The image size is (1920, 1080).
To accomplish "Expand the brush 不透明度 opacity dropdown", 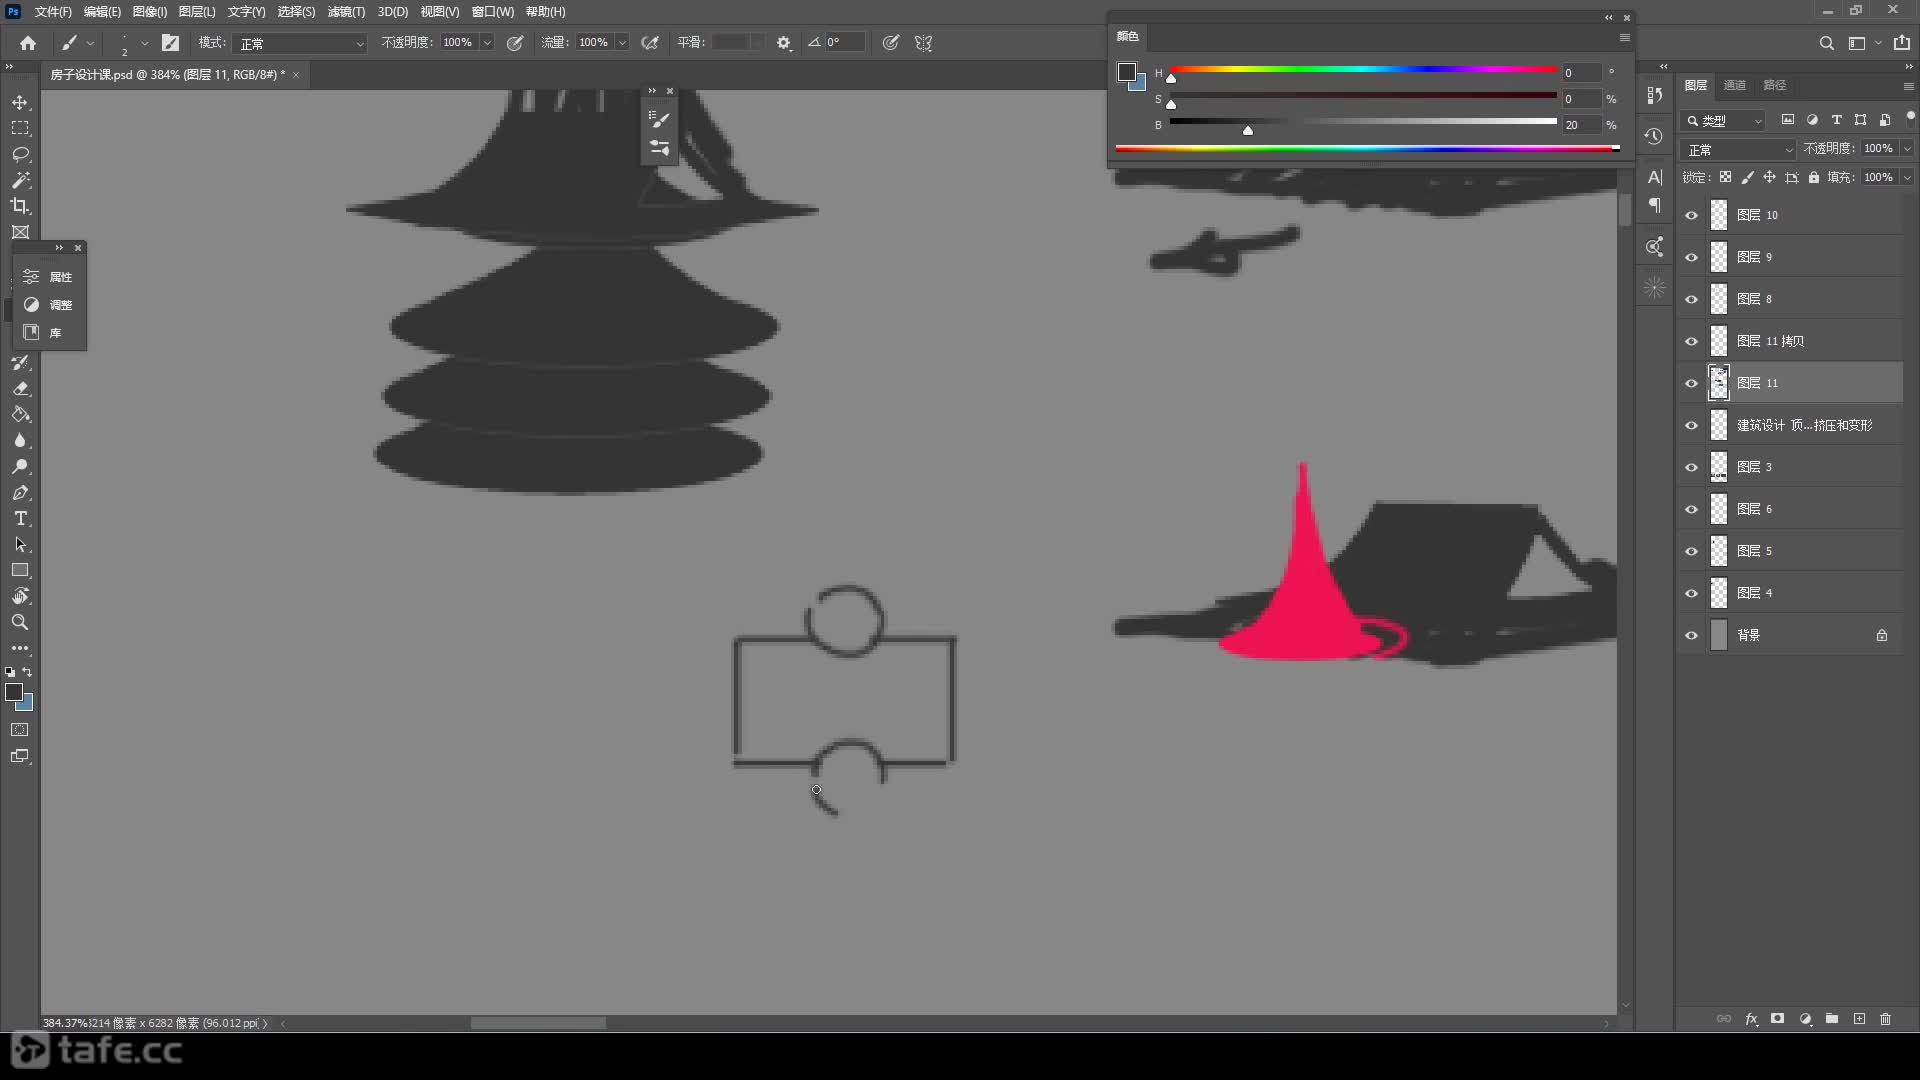I will [487, 43].
